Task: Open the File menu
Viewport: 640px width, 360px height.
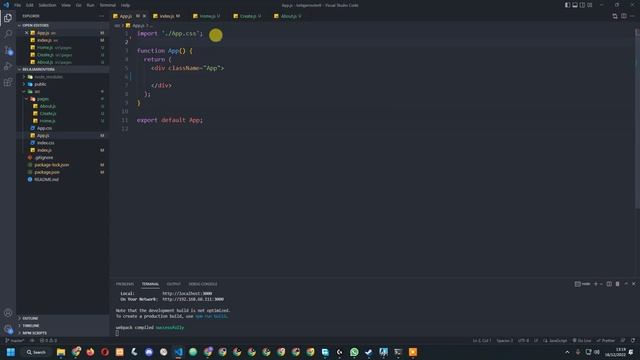Action: (18, 5)
